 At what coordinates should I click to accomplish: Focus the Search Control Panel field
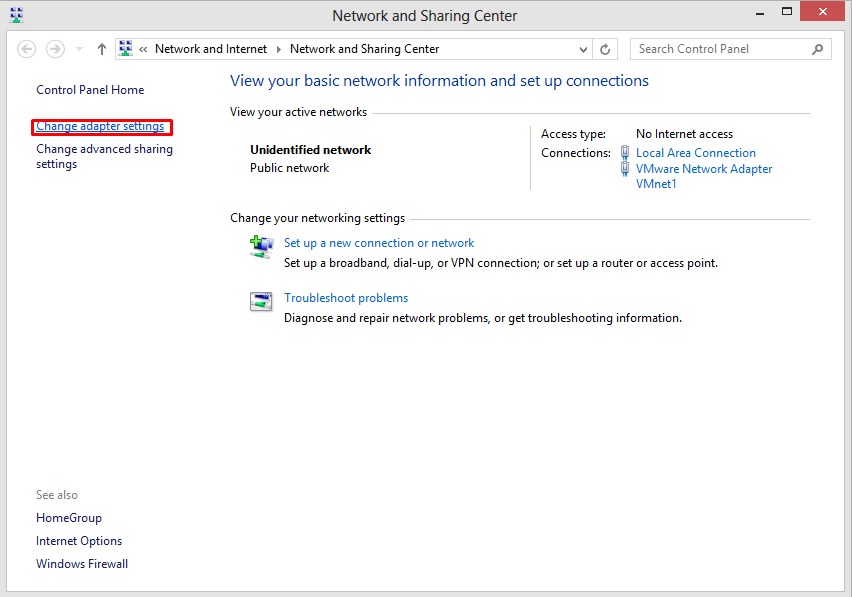pos(730,49)
